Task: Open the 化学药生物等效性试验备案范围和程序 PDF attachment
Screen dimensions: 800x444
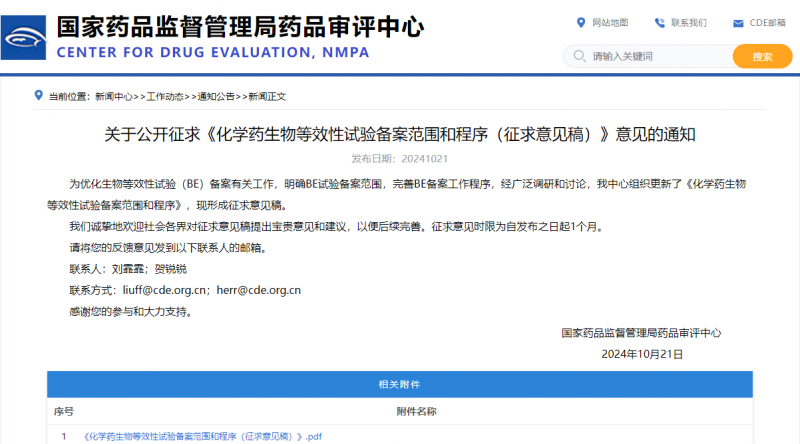Action: click(203, 436)
